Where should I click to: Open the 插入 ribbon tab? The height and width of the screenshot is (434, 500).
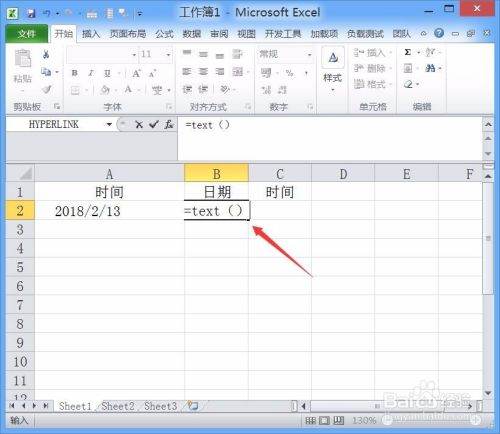tap(91, 34)
